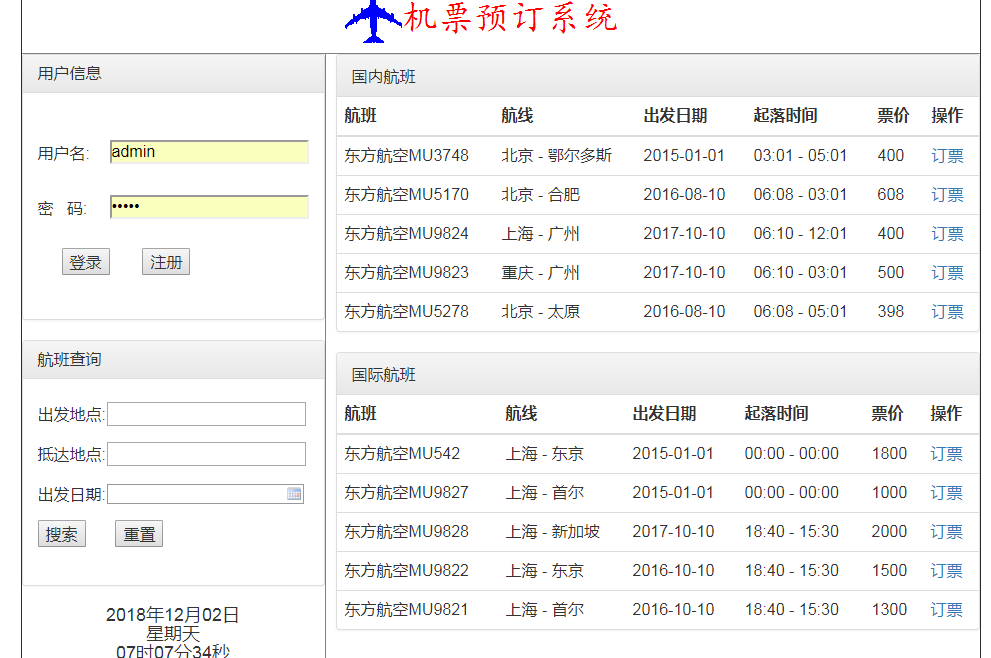Click 订票 for flight MU9823
The image size is (991, 658).
point(947,272)
